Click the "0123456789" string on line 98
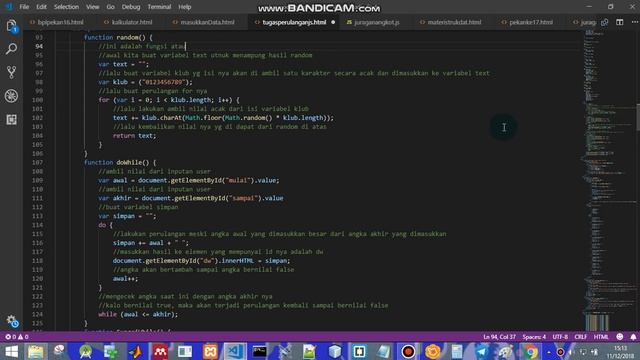This screenshot has width=640, height=360. click(x=164, y=82)
